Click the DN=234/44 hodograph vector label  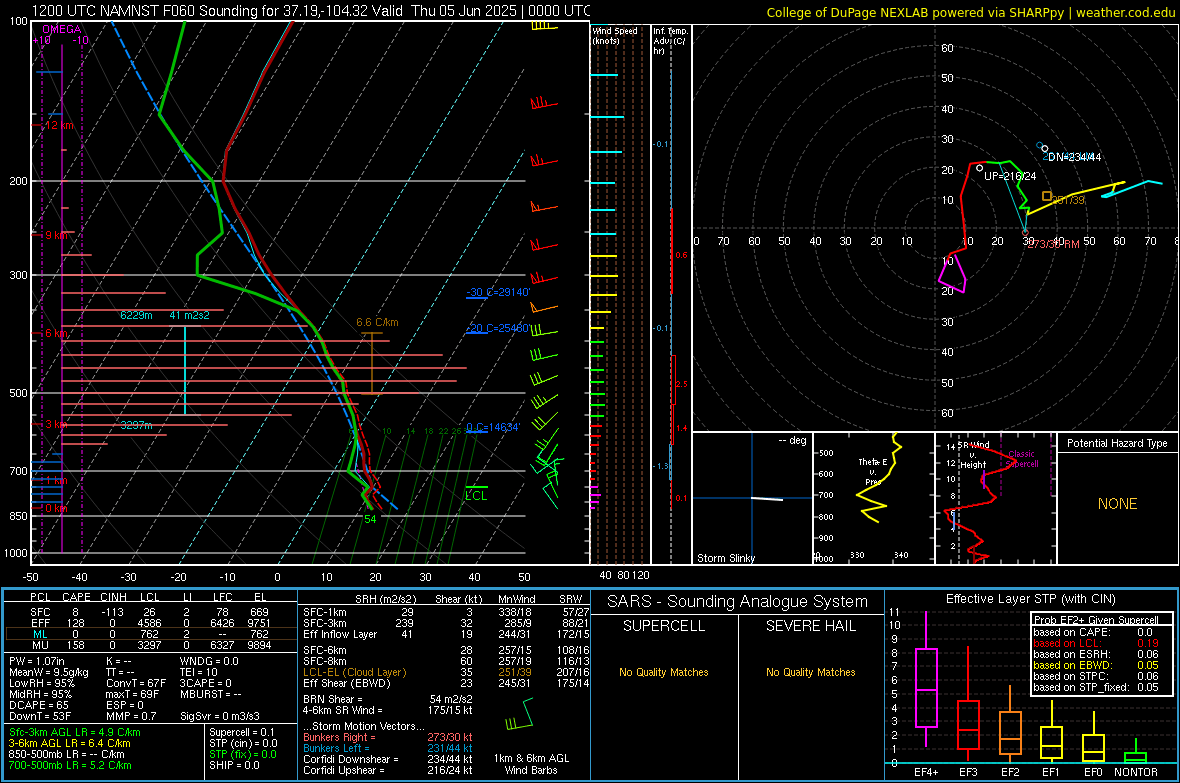1075,157
